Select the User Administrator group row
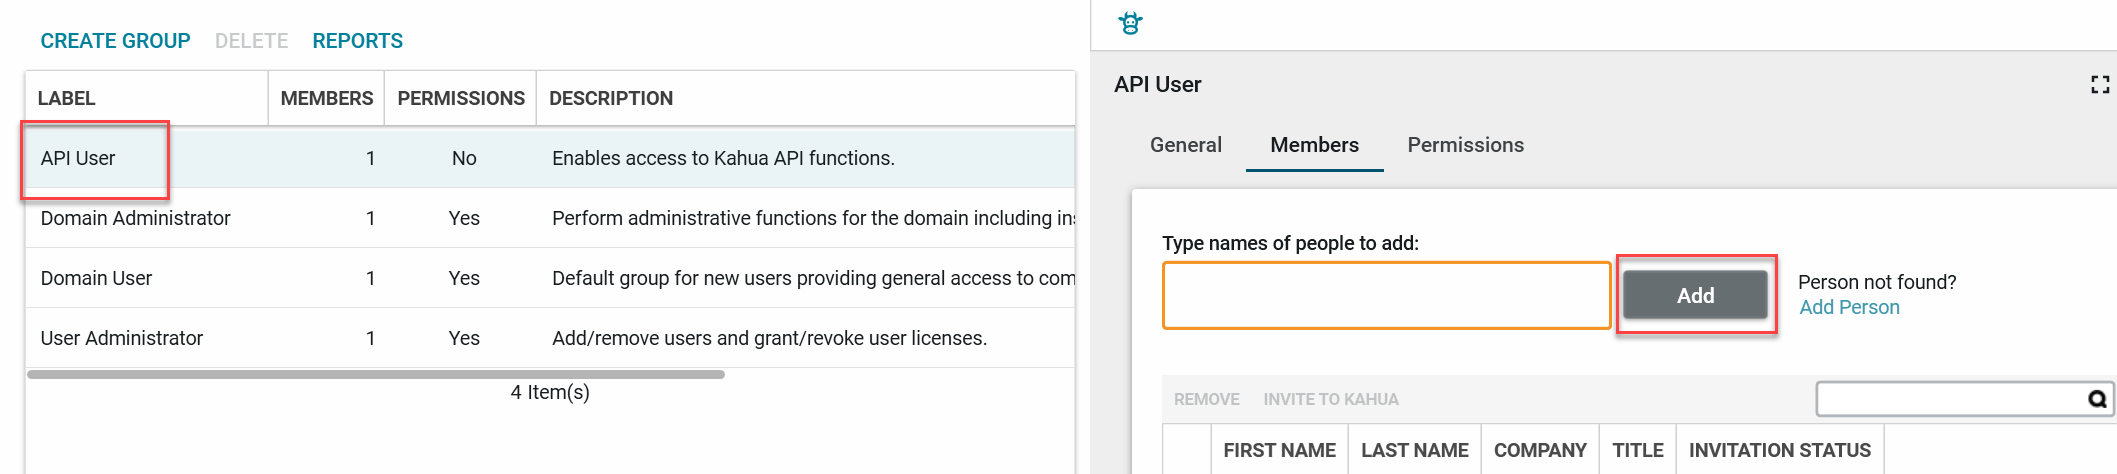2117x474 pixels. click(550, 338)
